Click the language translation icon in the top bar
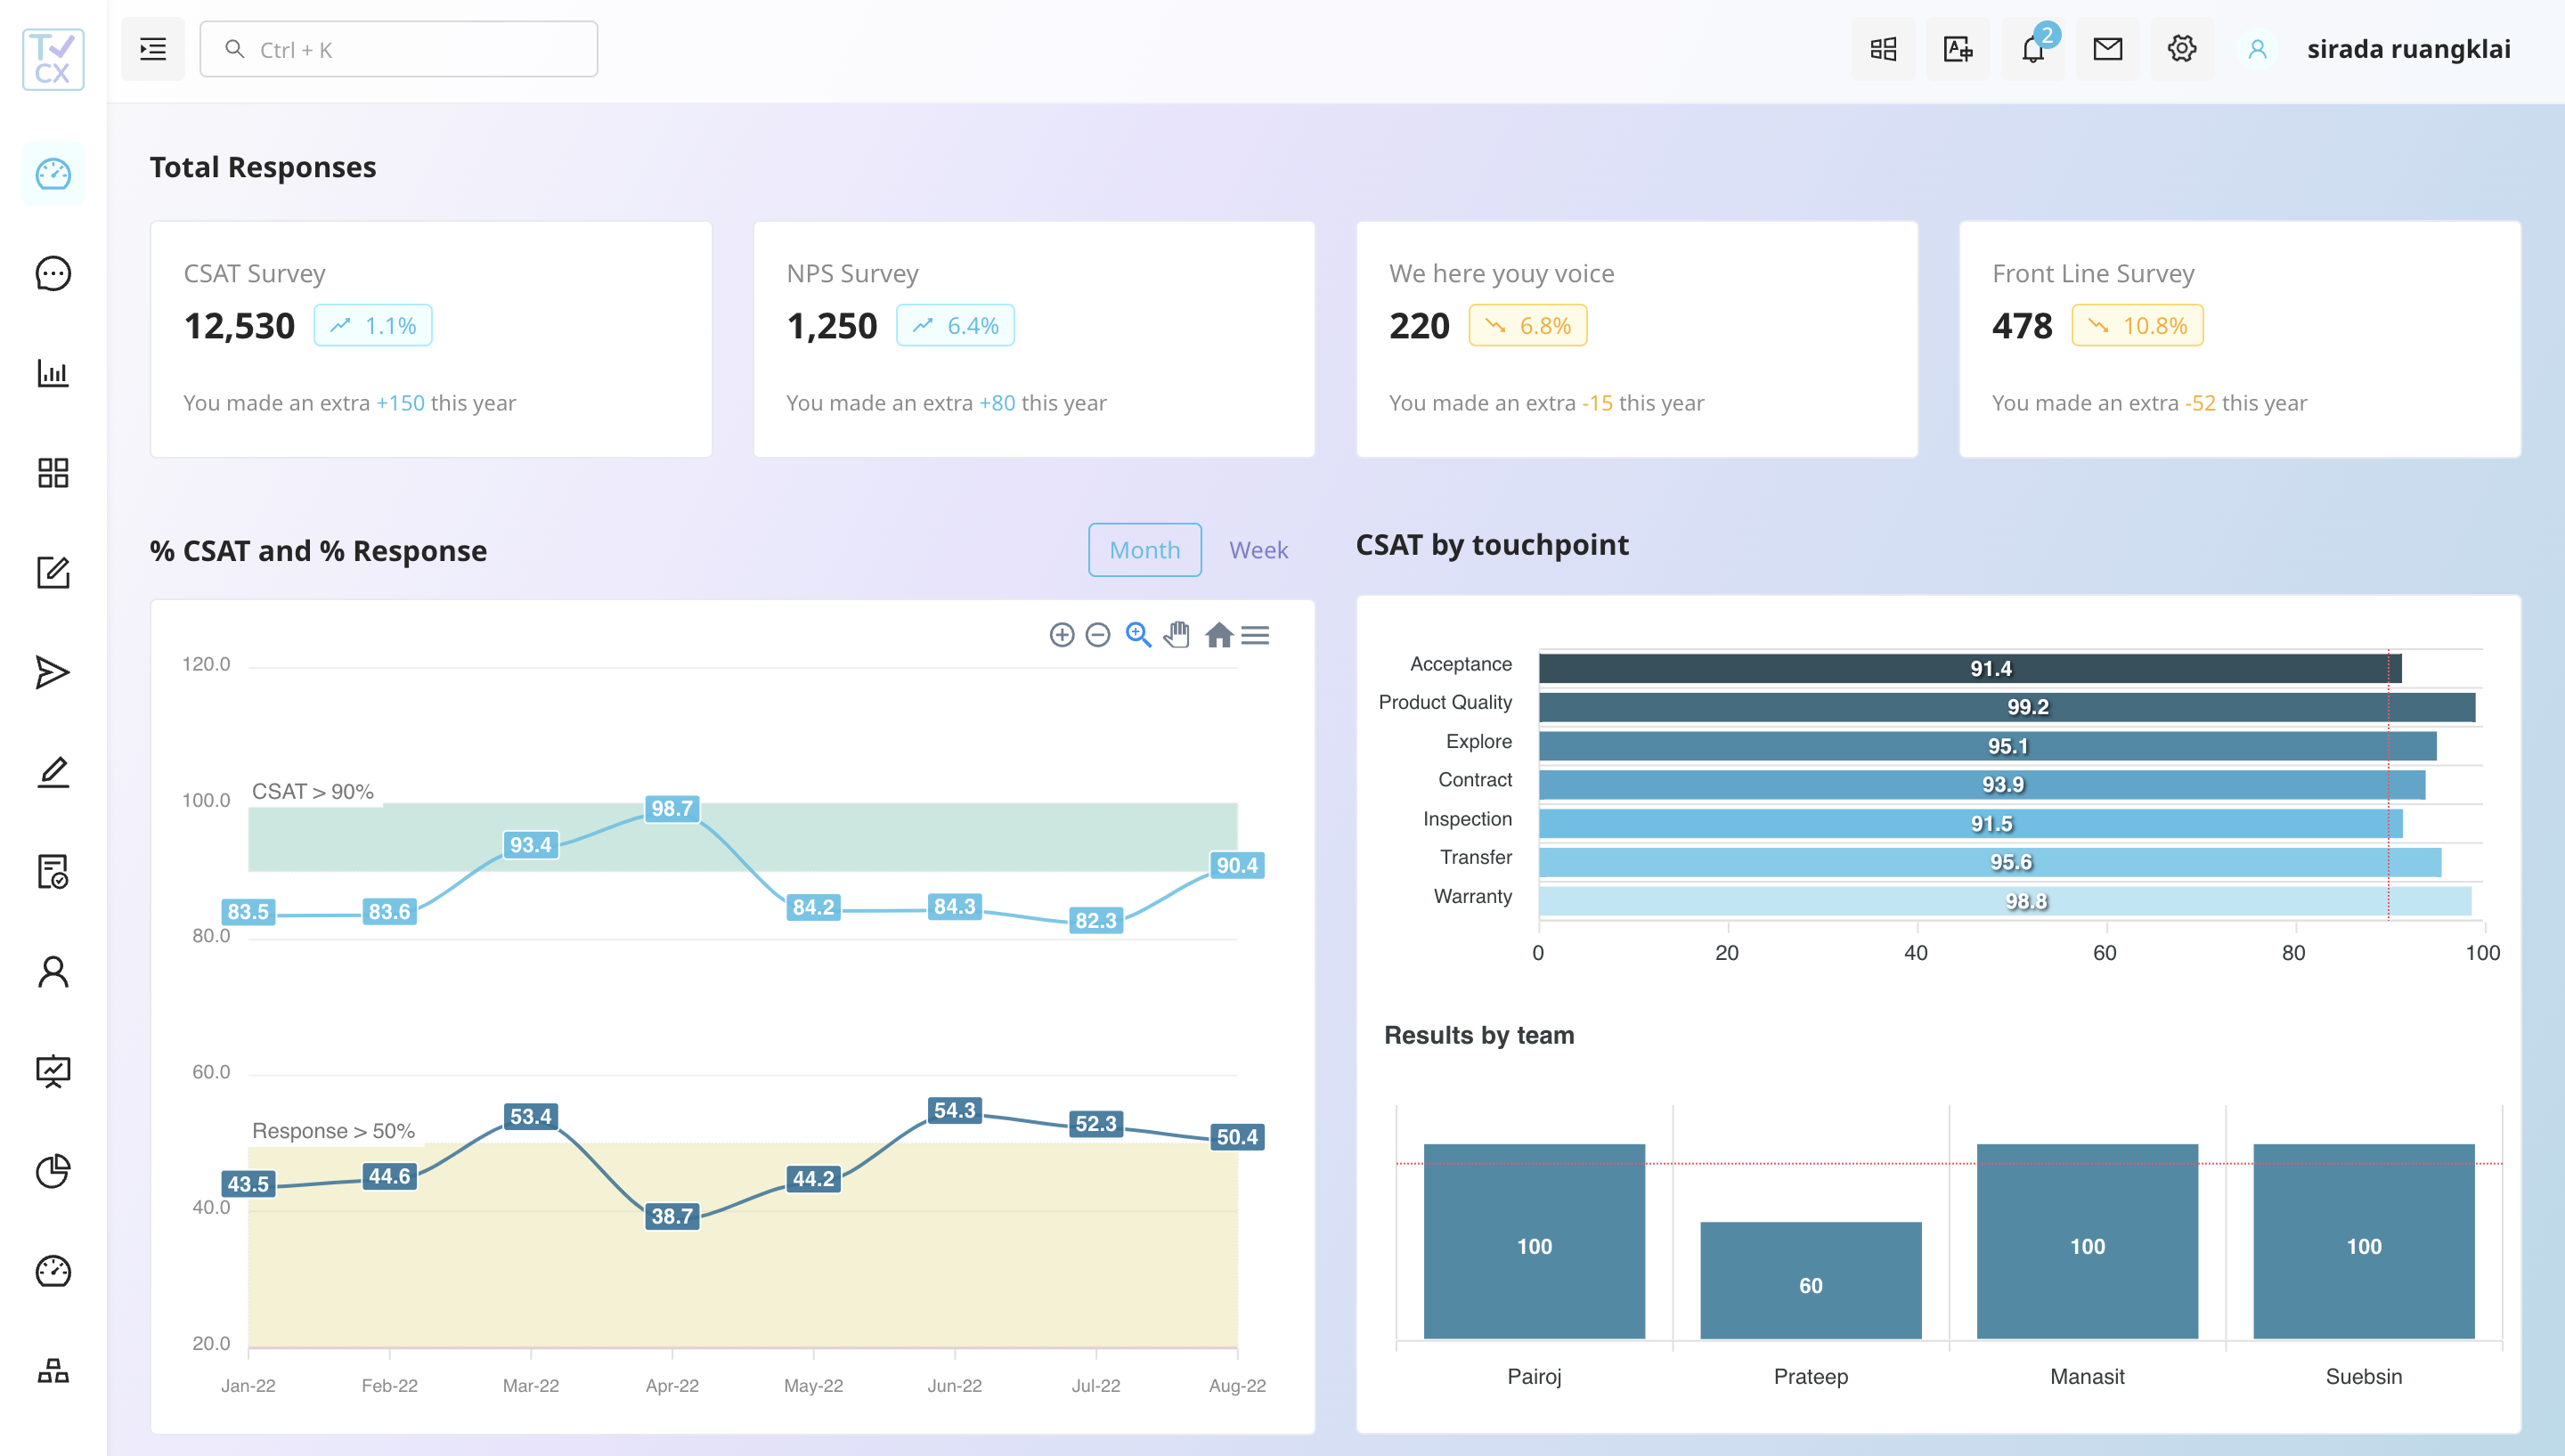This screenshot has height=1456, width=2565. click(x=1957, y=48)
